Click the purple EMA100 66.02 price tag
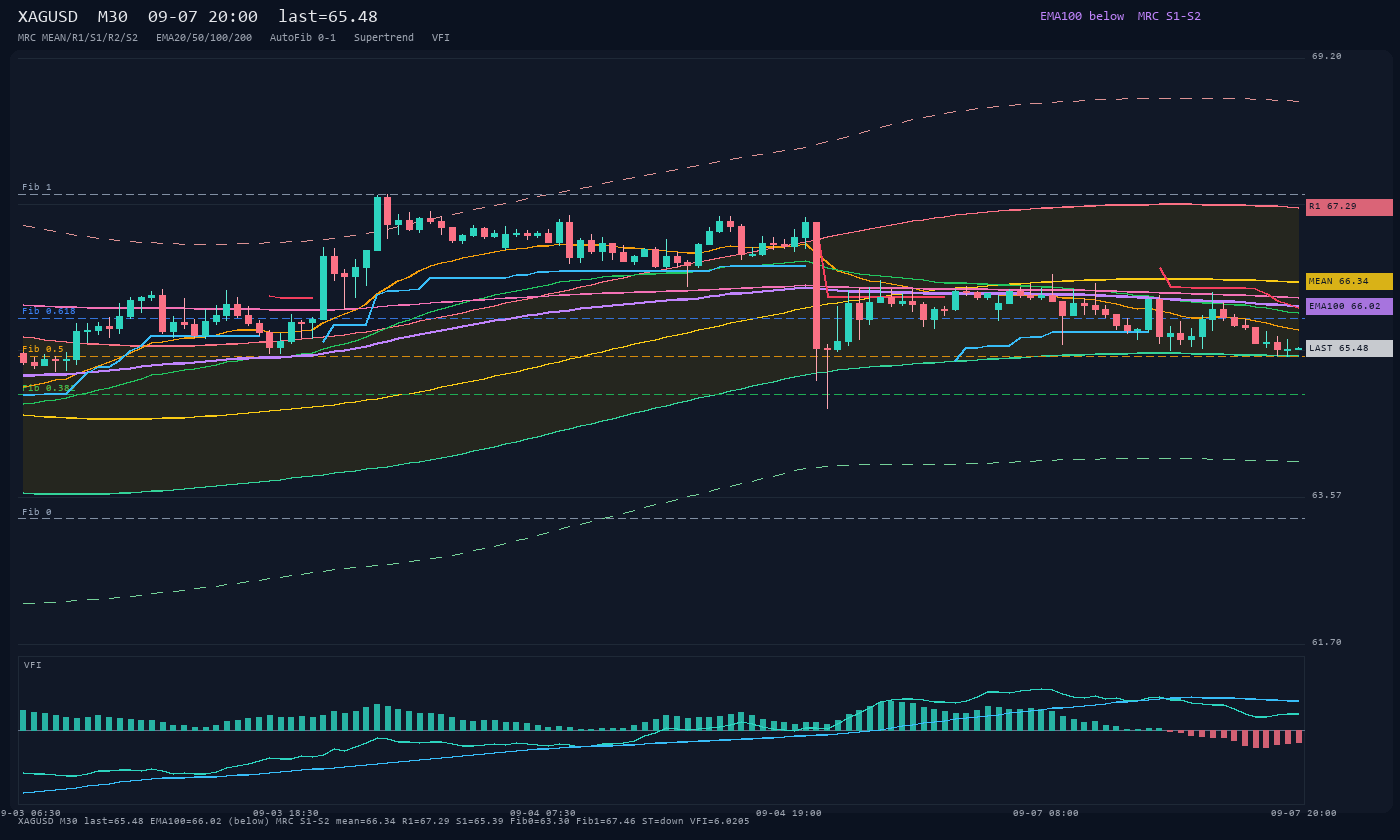The width and height of the screenshot is (1400, 840). 1349,307
